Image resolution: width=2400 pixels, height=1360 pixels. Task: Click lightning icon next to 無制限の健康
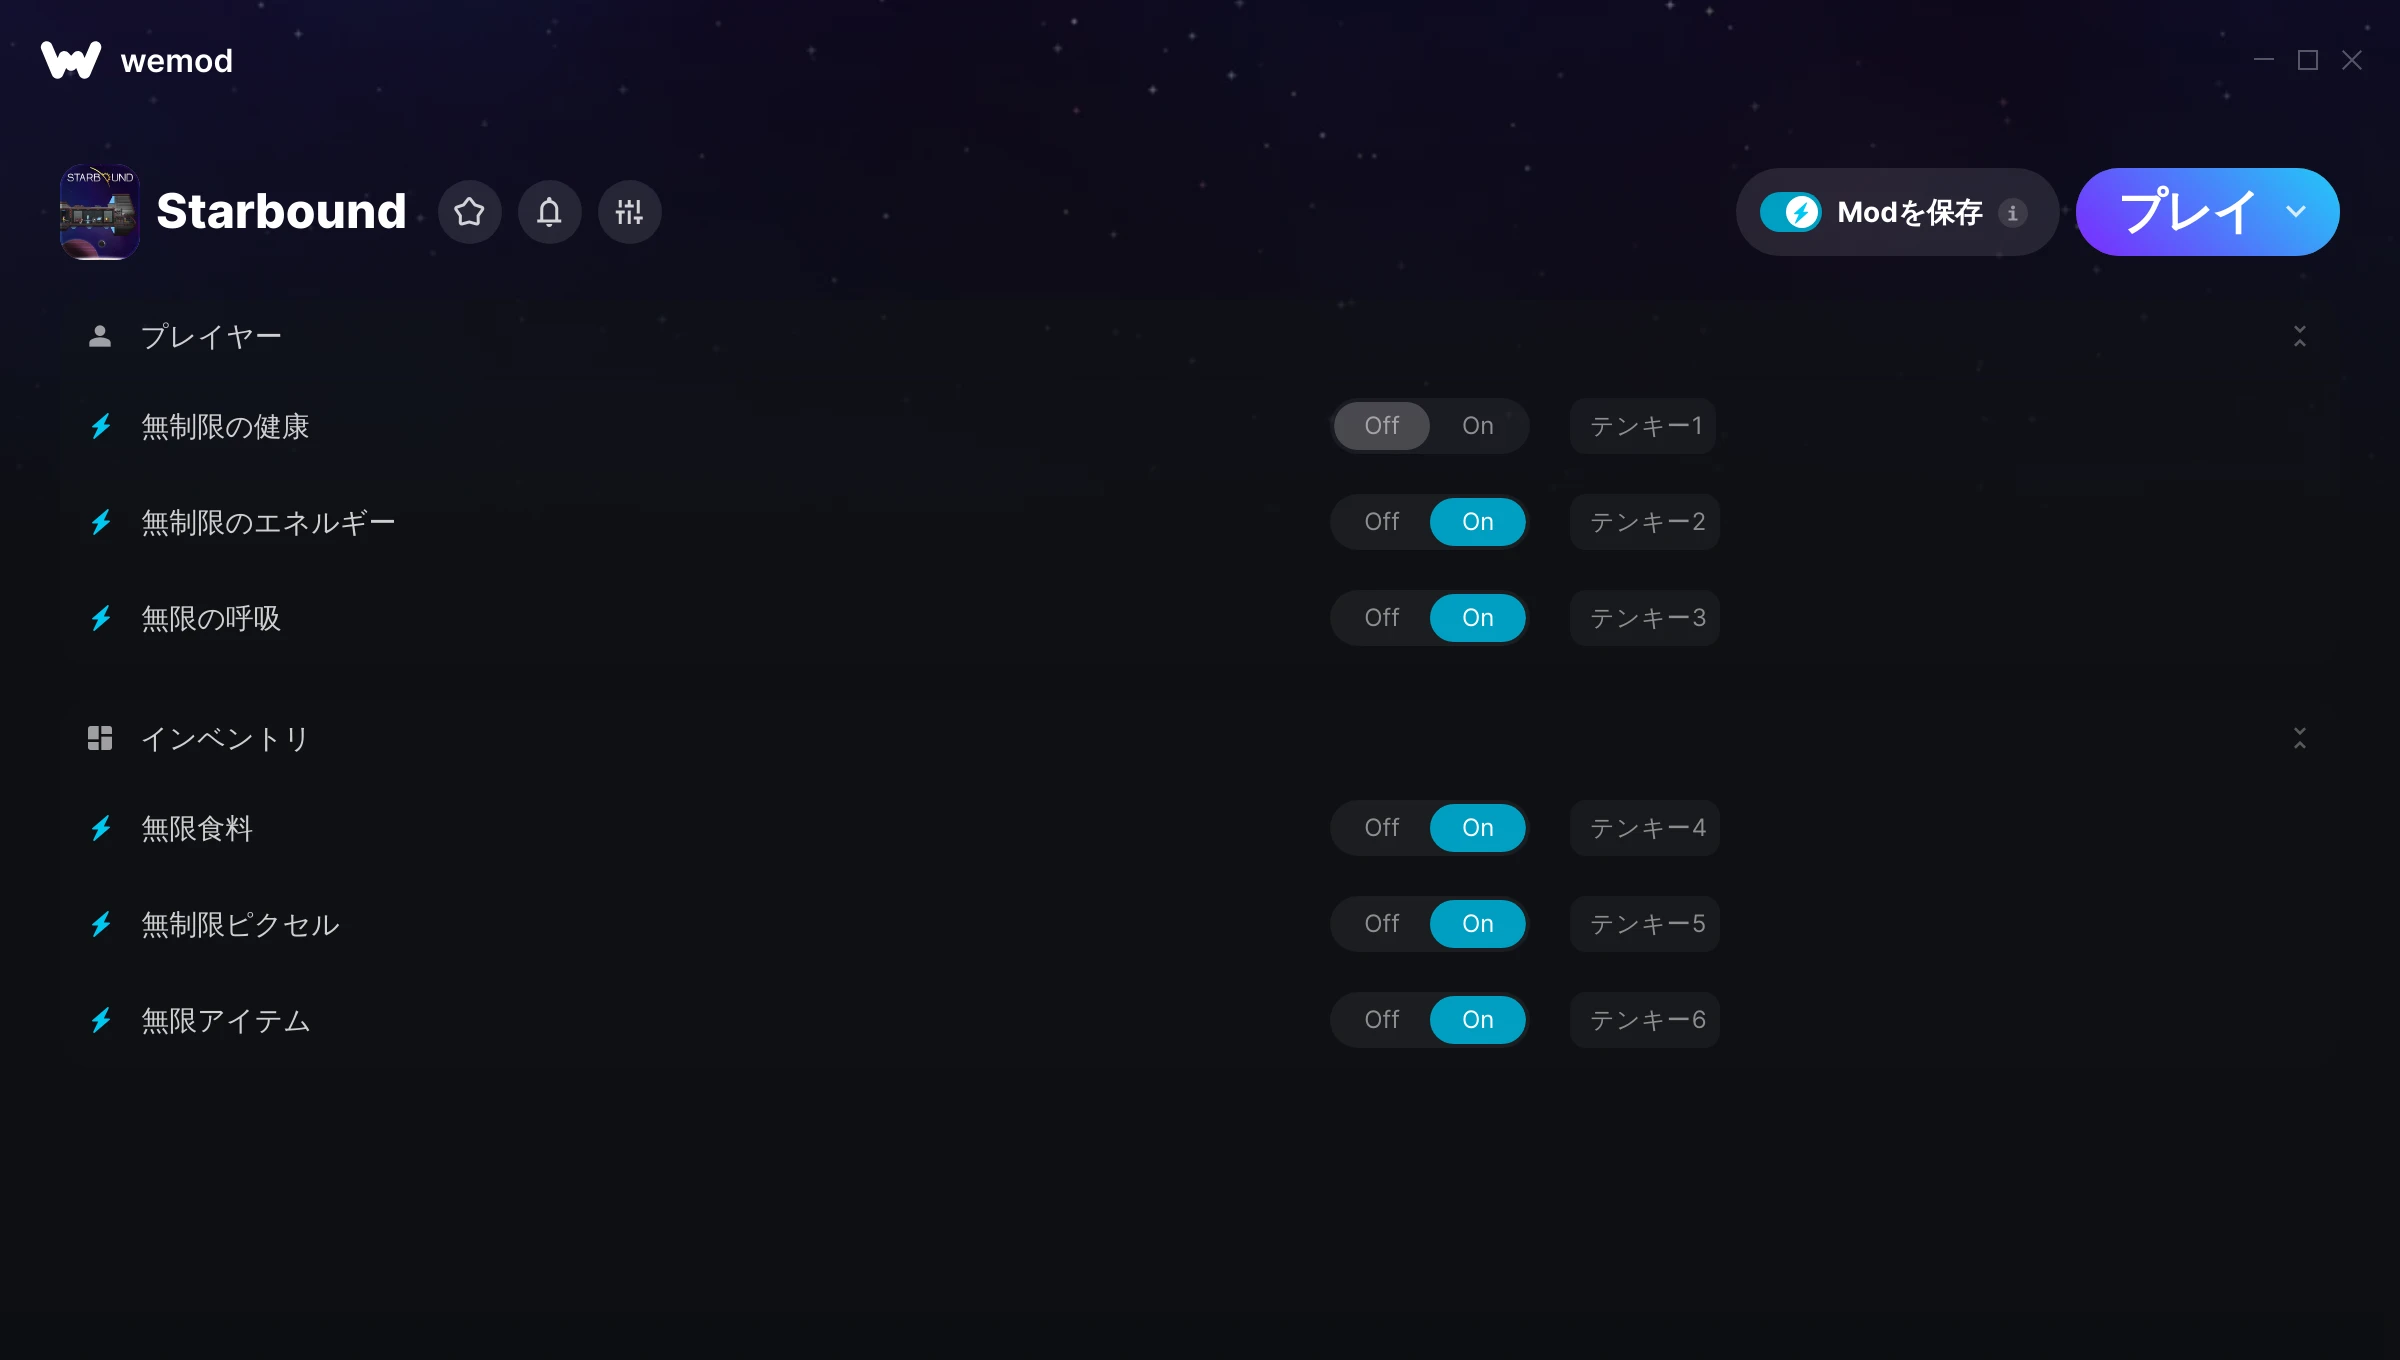[x=101, y=427]
